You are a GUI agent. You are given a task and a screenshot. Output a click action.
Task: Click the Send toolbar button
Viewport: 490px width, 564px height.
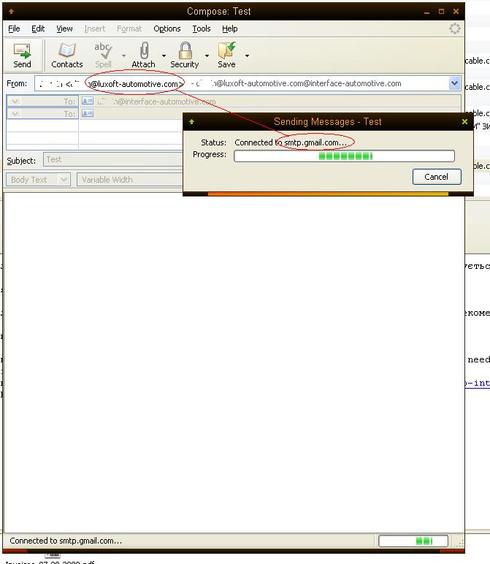pos(22,56)
